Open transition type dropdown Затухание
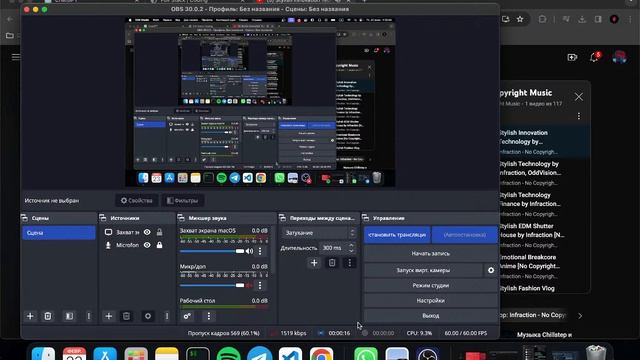This screenshot has width=640, height=360. pos(319,233)
